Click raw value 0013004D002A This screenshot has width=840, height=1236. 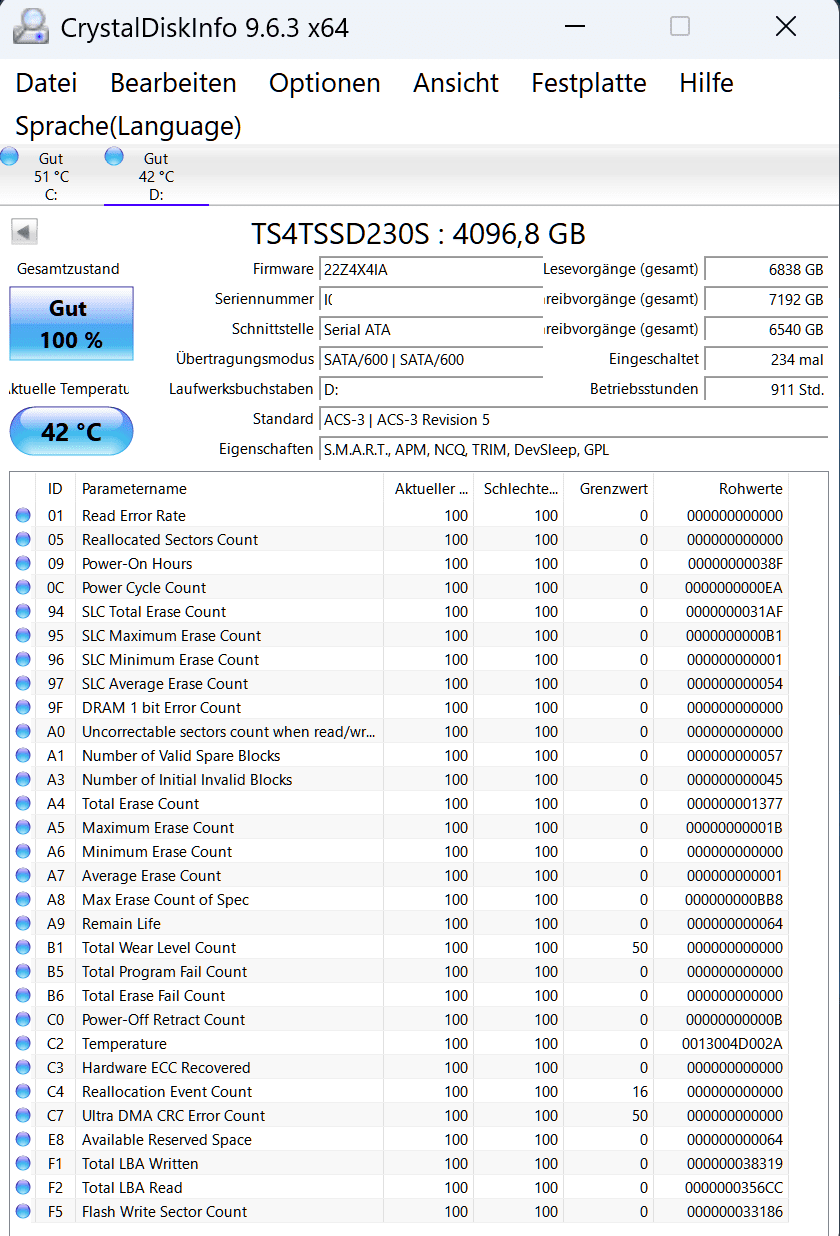click(x=733, y=1044)
